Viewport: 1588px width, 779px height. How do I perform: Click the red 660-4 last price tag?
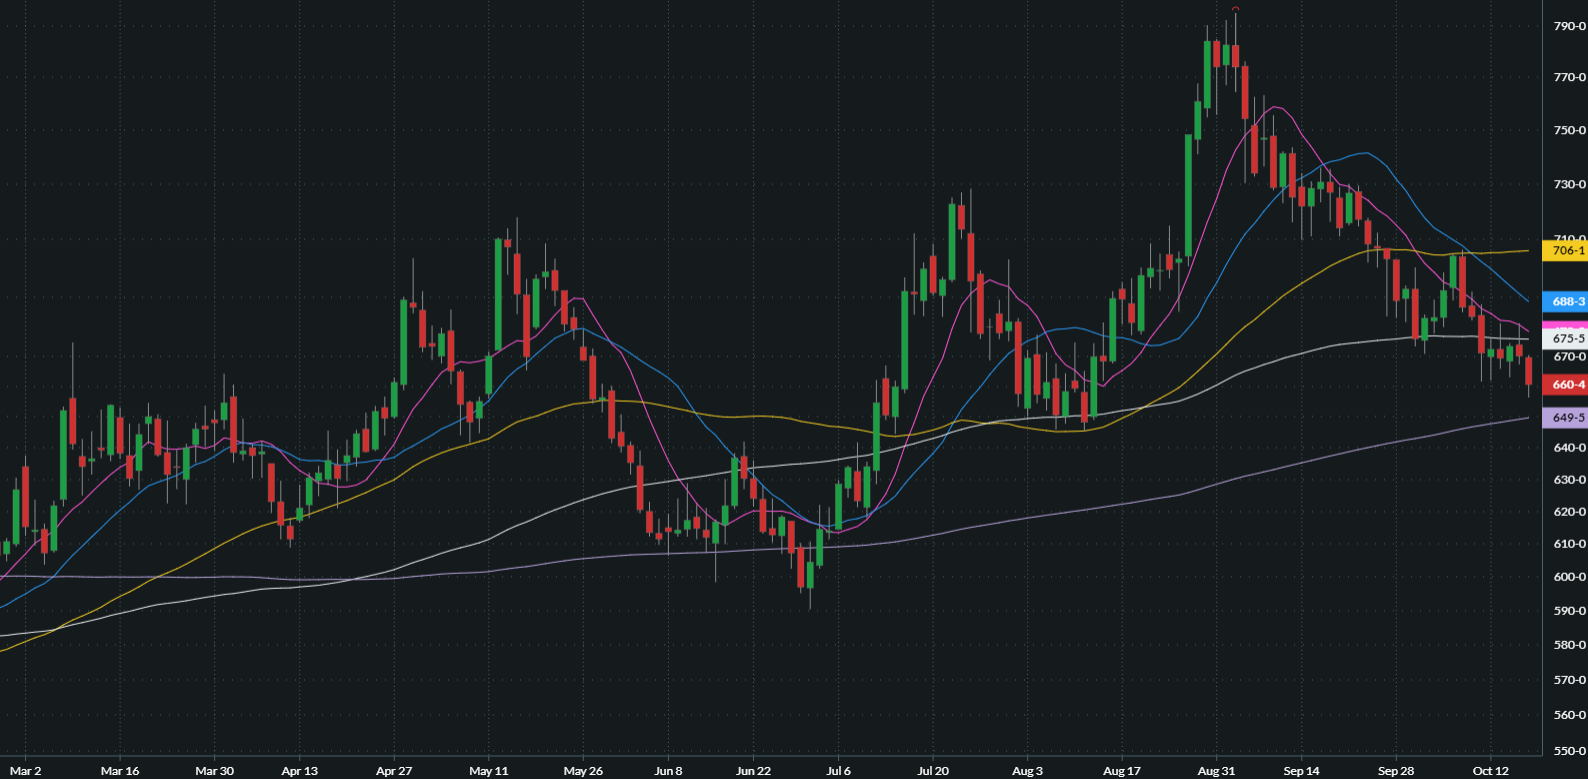1566,385
